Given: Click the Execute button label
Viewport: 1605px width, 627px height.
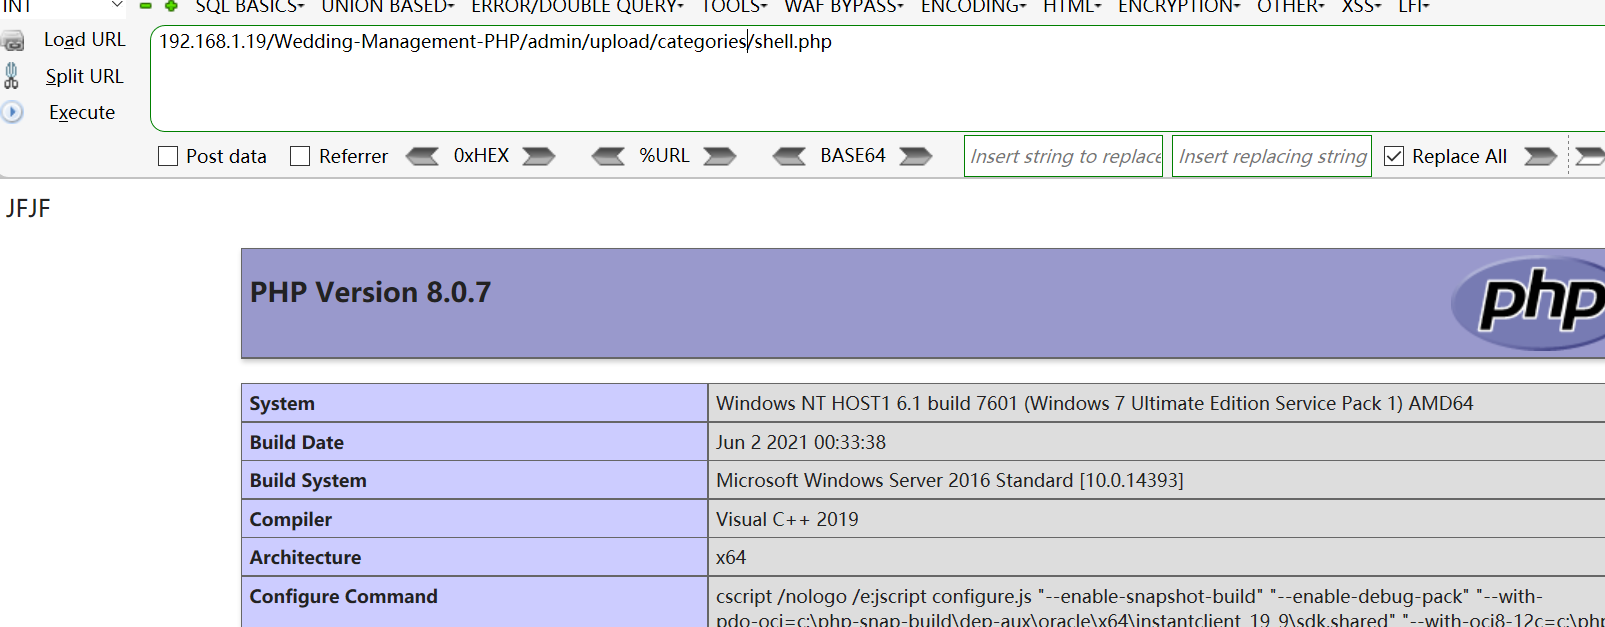Looking at the screenshot, I should pyautogui.click(x=82, y=112).
